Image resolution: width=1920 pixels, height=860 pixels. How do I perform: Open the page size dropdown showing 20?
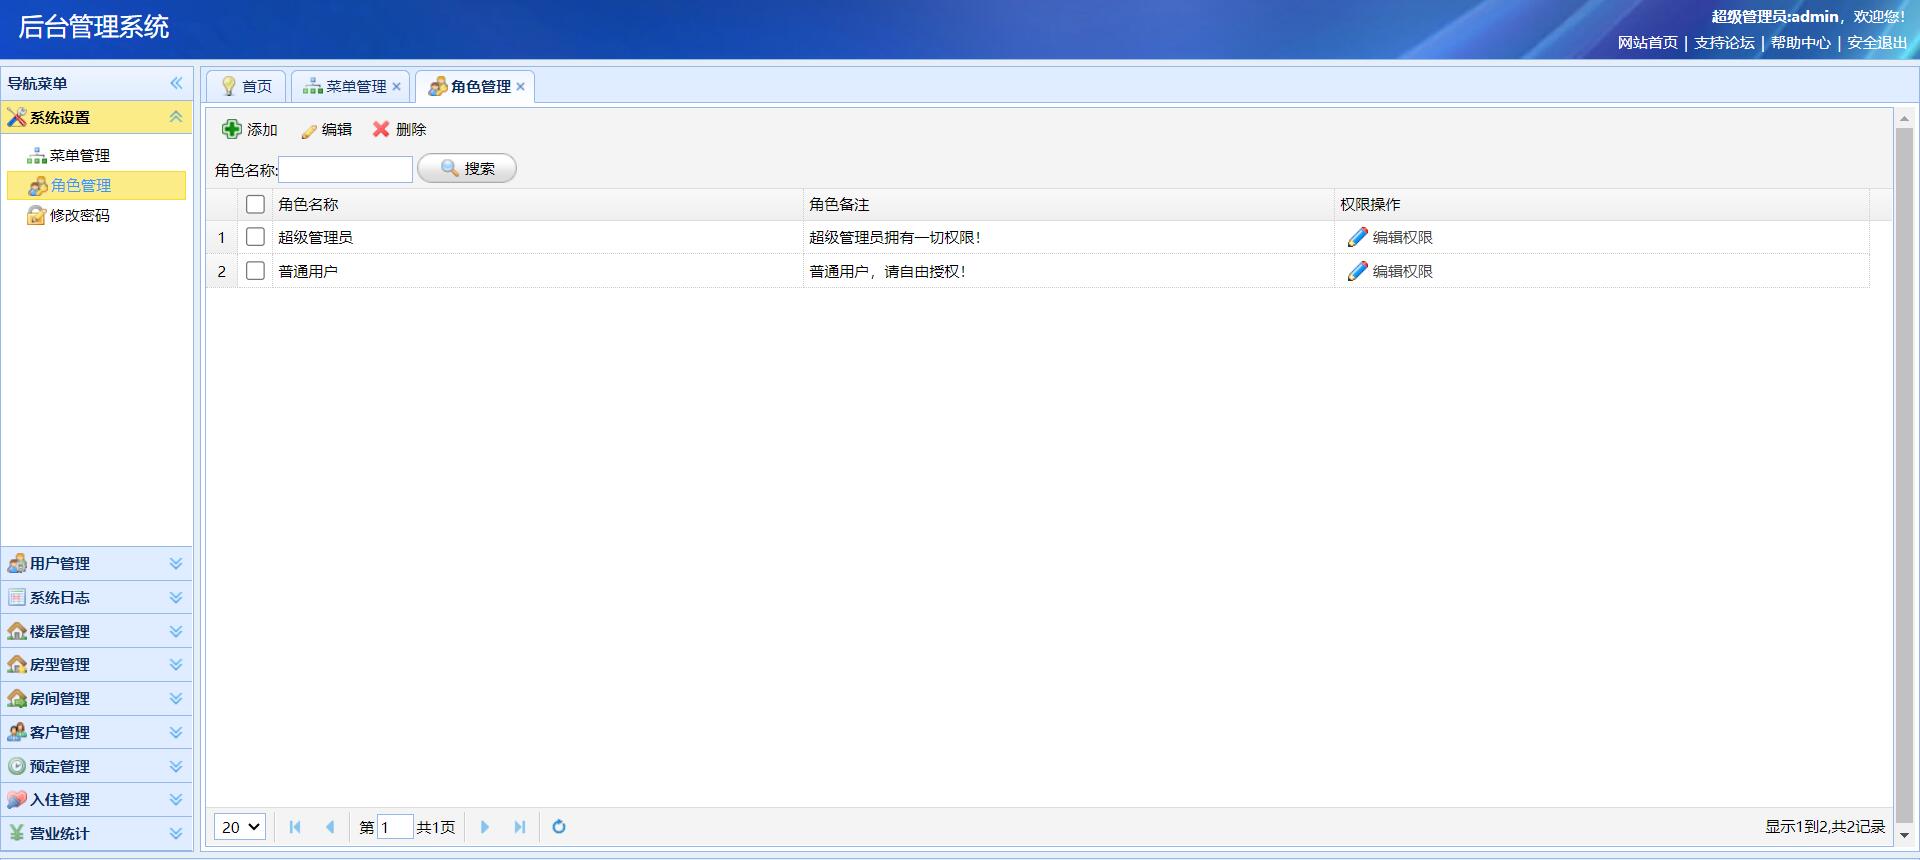point(240,827)
